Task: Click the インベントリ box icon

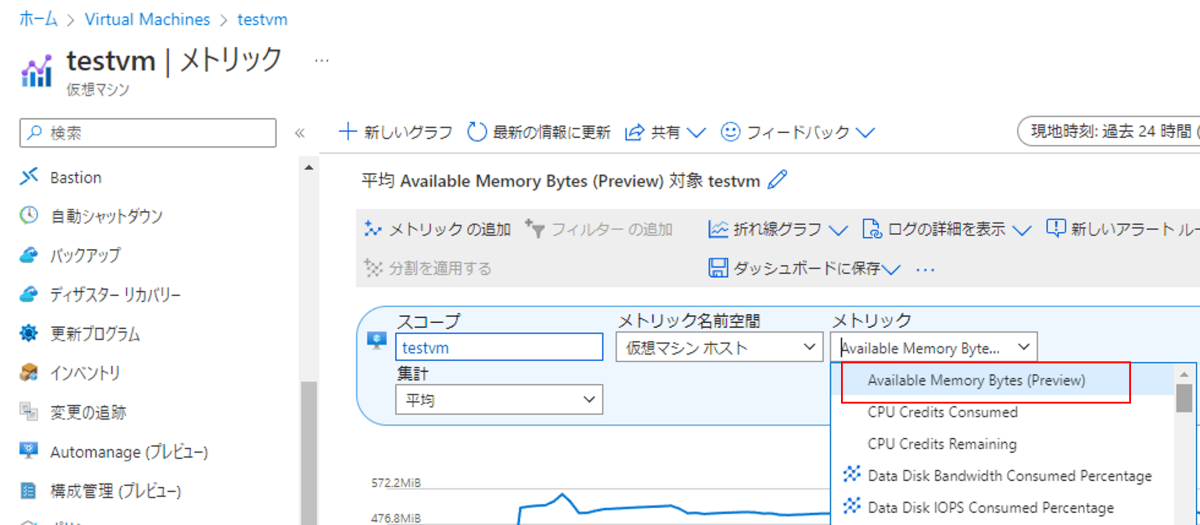Action: [29, 373]
